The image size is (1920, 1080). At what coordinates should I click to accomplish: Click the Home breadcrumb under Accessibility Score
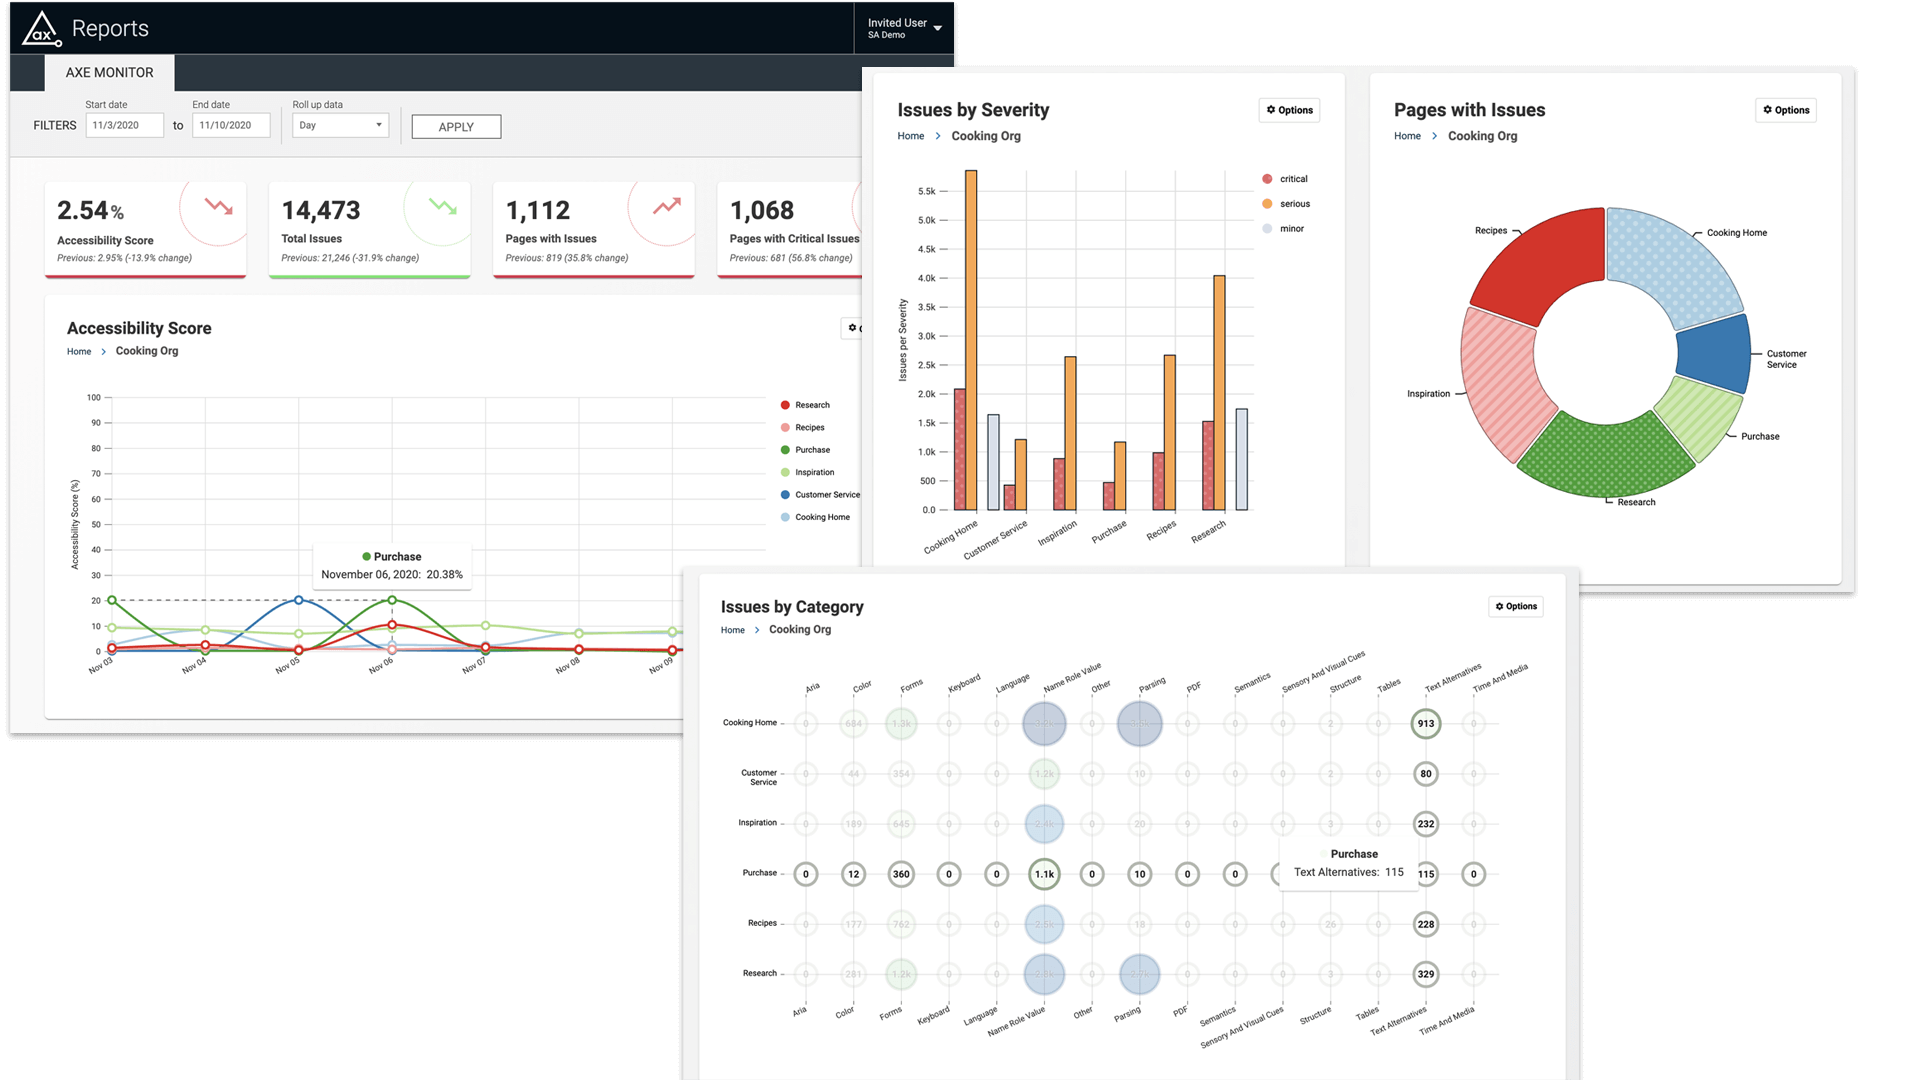pos(79,351)
